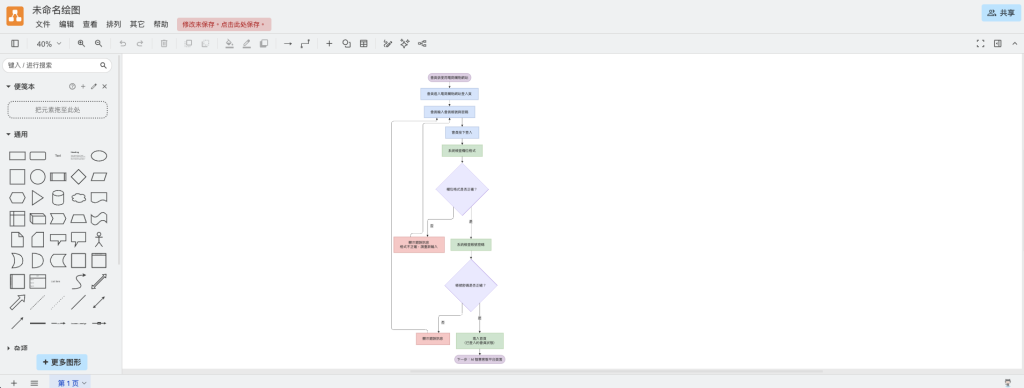Click the bring to front icon
Image resolution: width=1024 pixels, height=388 pixels.
click(188, 44)
